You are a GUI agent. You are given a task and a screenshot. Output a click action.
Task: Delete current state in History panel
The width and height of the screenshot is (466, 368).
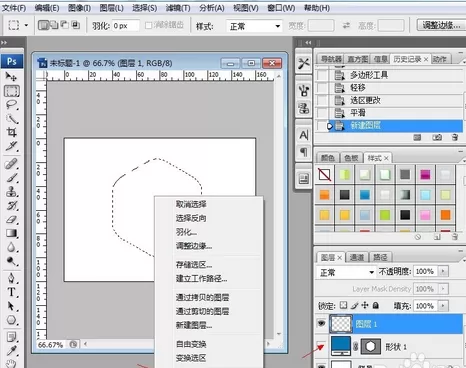[455, 137]
